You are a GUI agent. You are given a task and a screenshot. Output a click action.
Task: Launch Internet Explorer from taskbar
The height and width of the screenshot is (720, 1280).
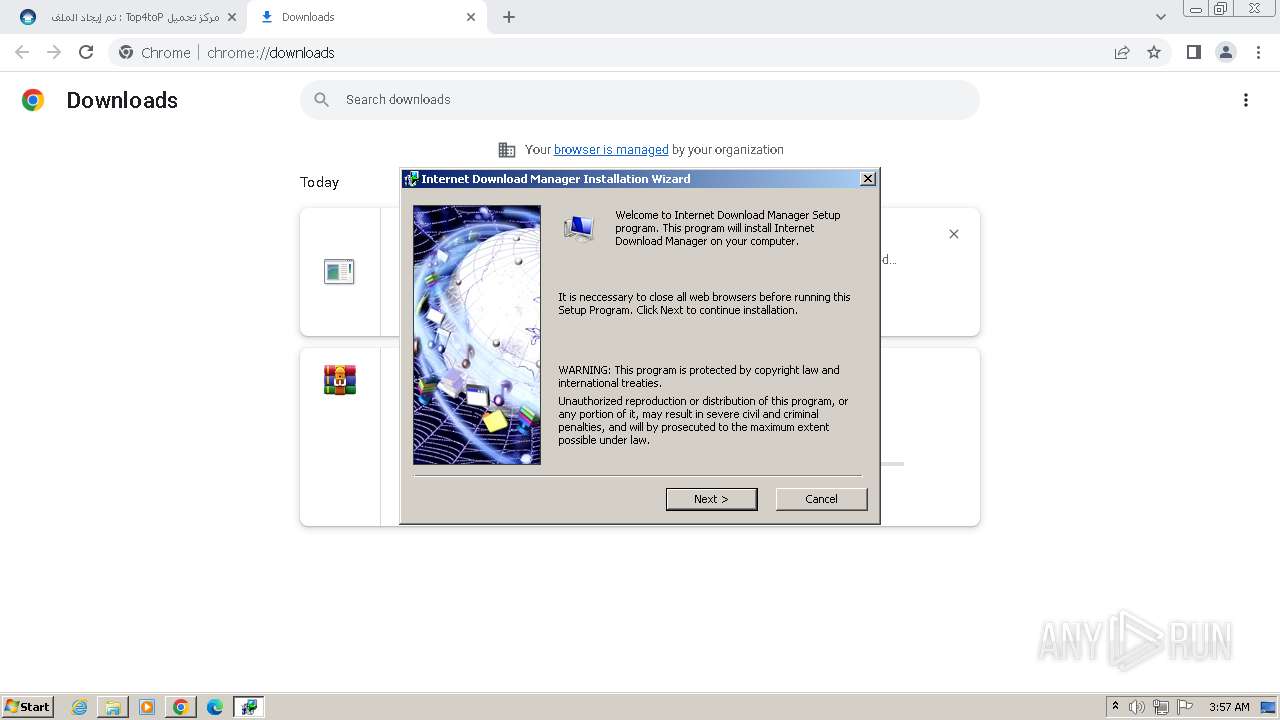pos(80,707)
